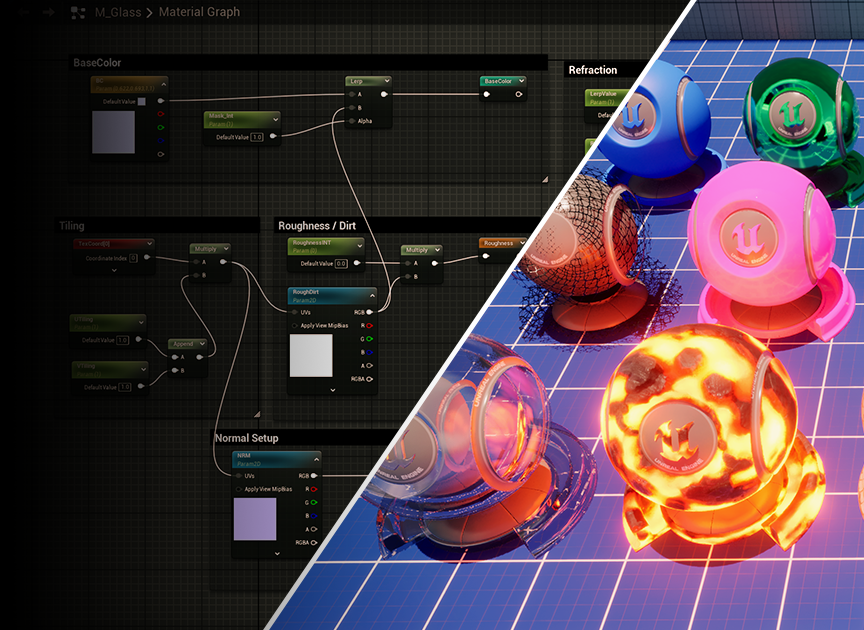Viewport: 864px width, 630px height.
Task: Click the RoughDirt UVs input pin
Action: click(x=295, y=312)
